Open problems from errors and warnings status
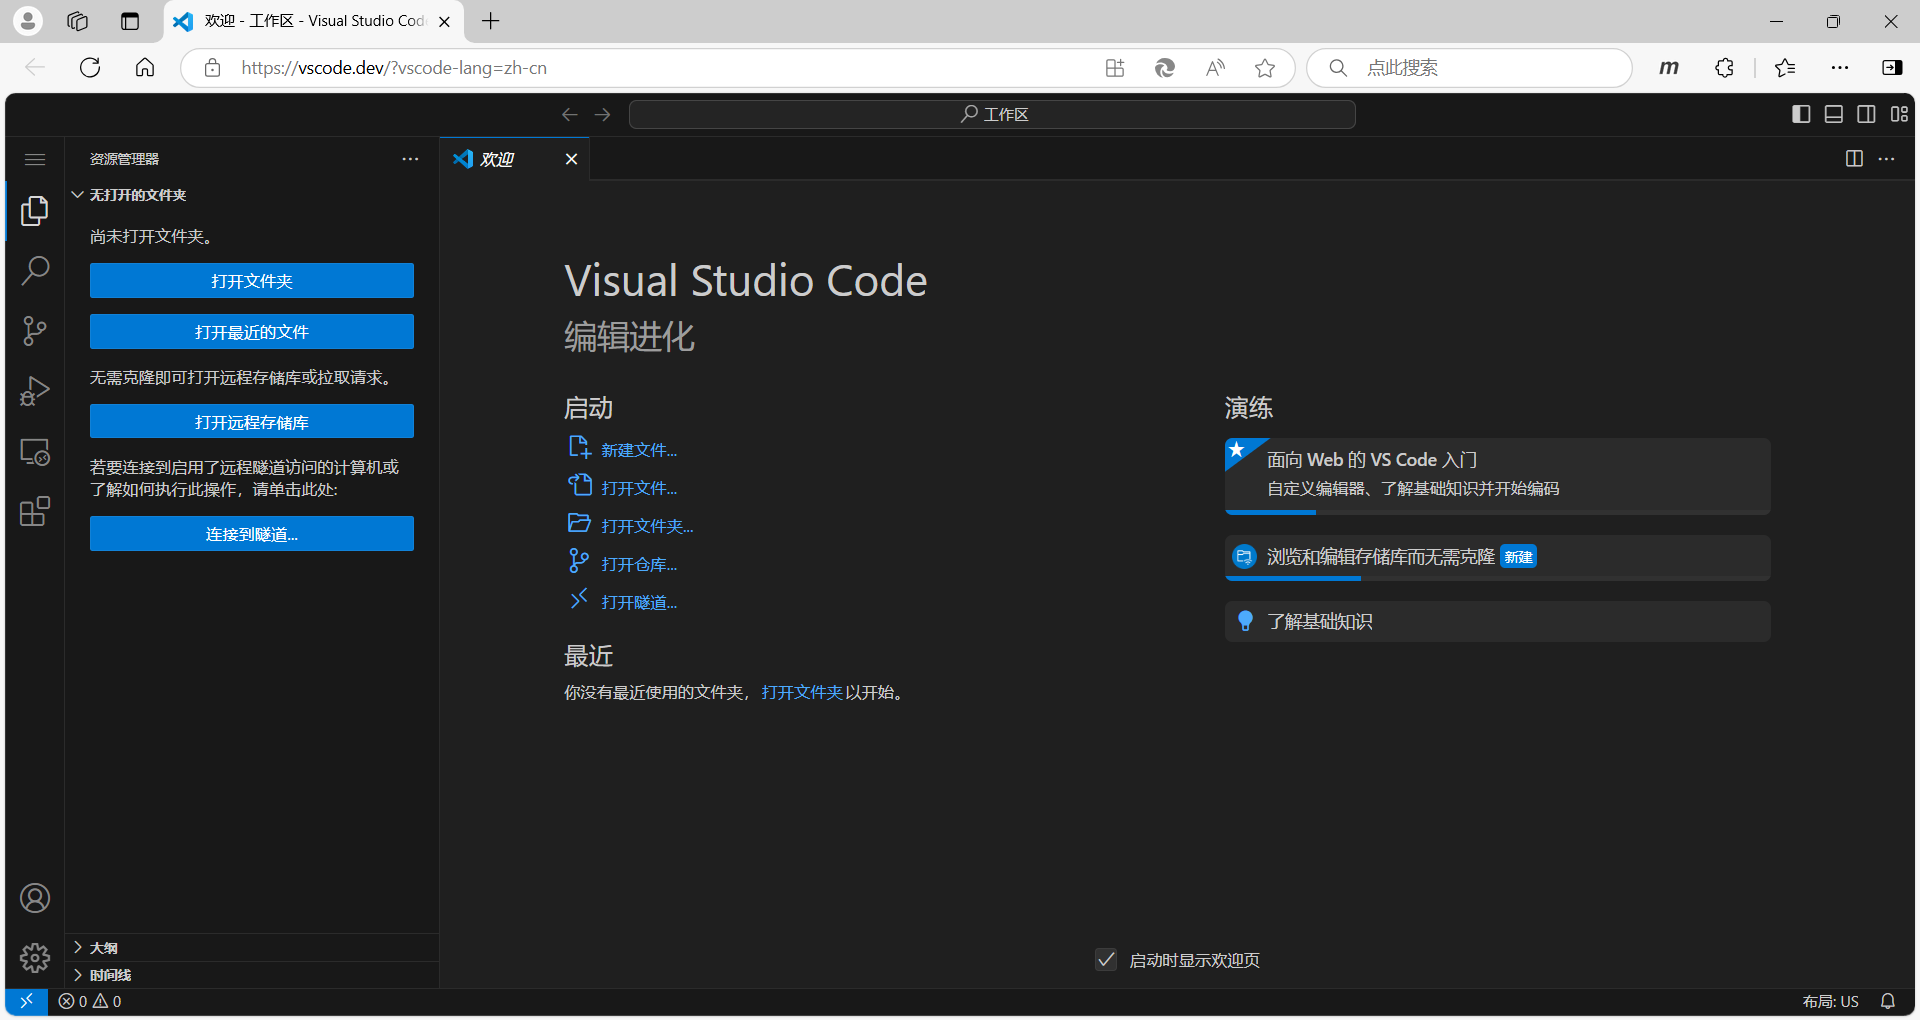This screenshot has width=1920, height=1020. (90, 1001)
